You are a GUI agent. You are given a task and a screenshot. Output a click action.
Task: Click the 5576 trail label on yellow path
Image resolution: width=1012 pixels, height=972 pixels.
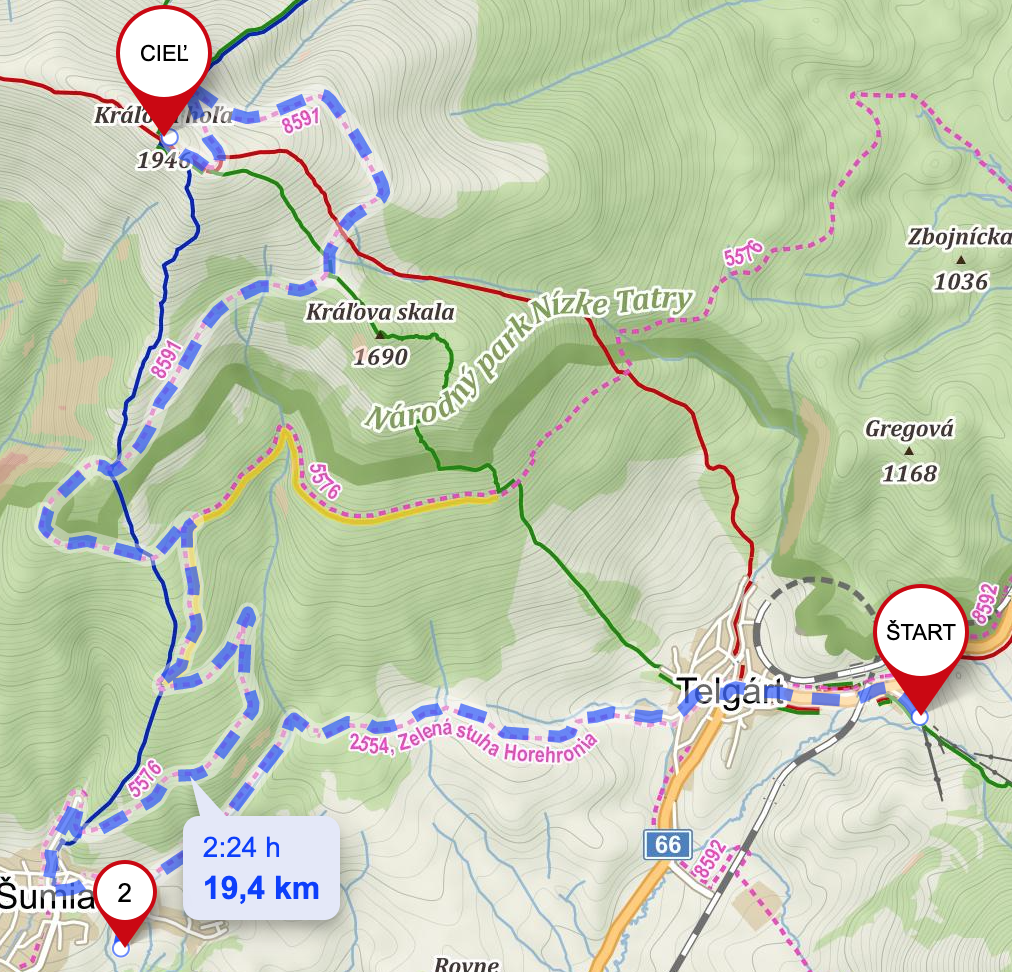click(x=324, y=481)
